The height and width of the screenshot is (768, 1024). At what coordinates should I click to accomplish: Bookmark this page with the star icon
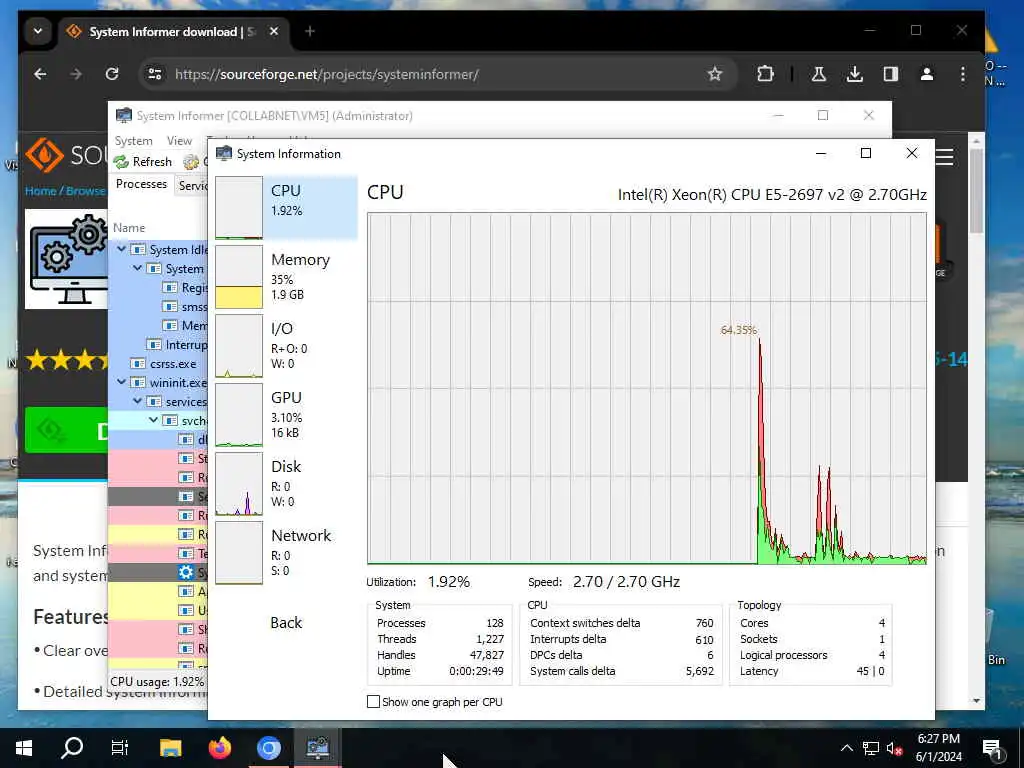point(715,74)
